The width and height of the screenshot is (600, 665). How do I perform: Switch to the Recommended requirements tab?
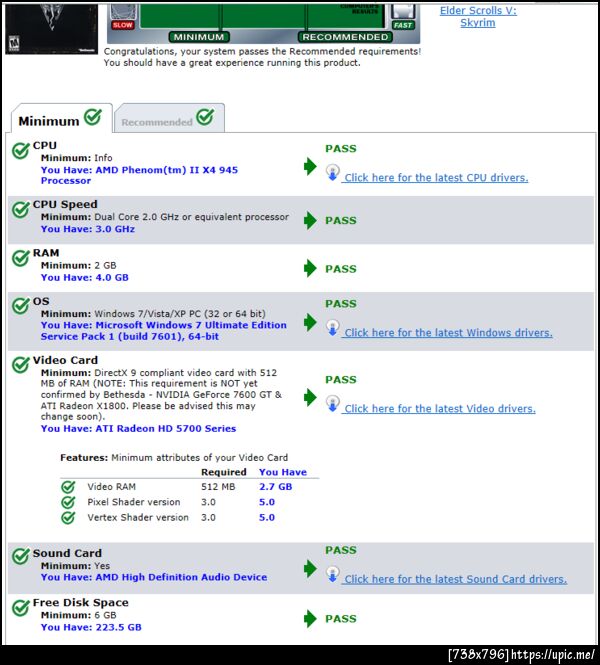[x=169, y=118]
